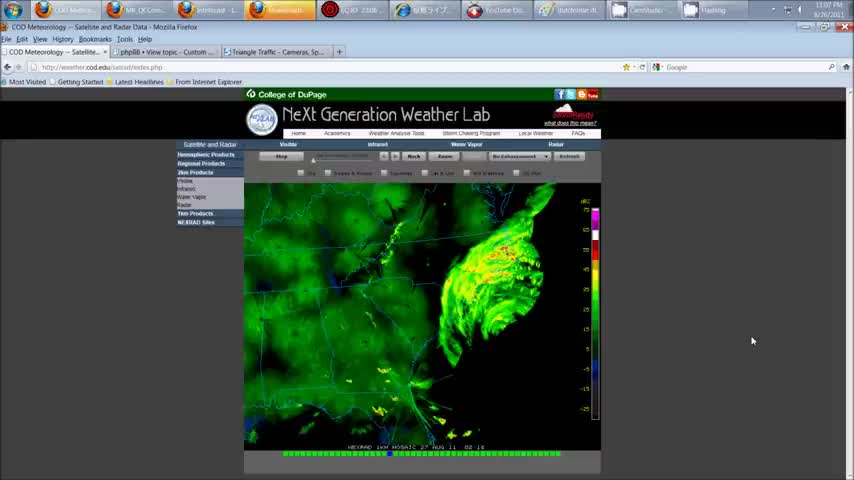Open a new tab with plus button
This screenshot has height=480, width=854.
click(x=339, y=52)
